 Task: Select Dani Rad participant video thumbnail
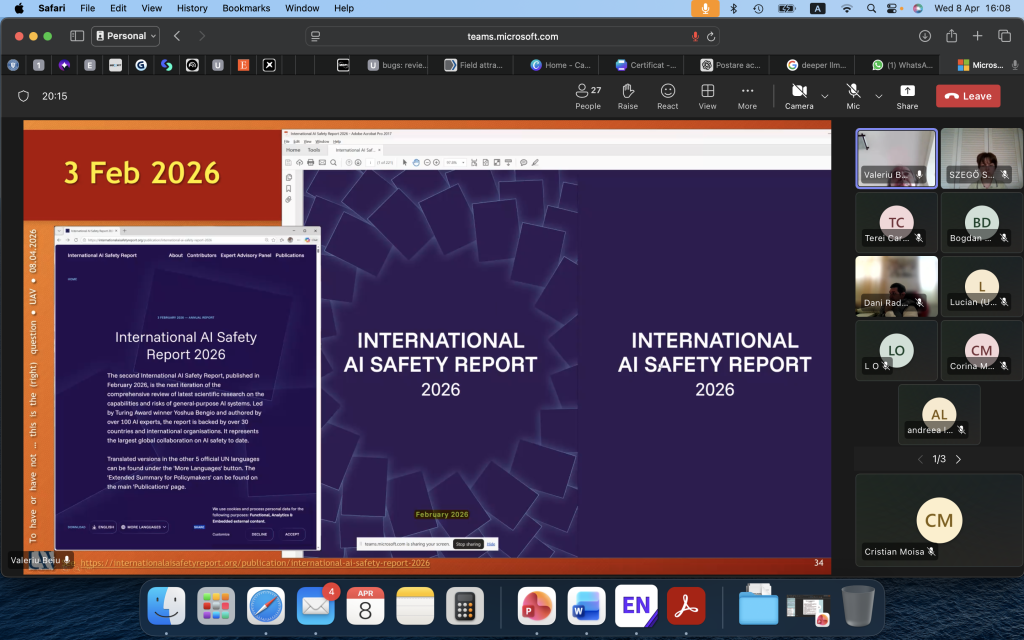pyautogui.click(x=896, y=286)
